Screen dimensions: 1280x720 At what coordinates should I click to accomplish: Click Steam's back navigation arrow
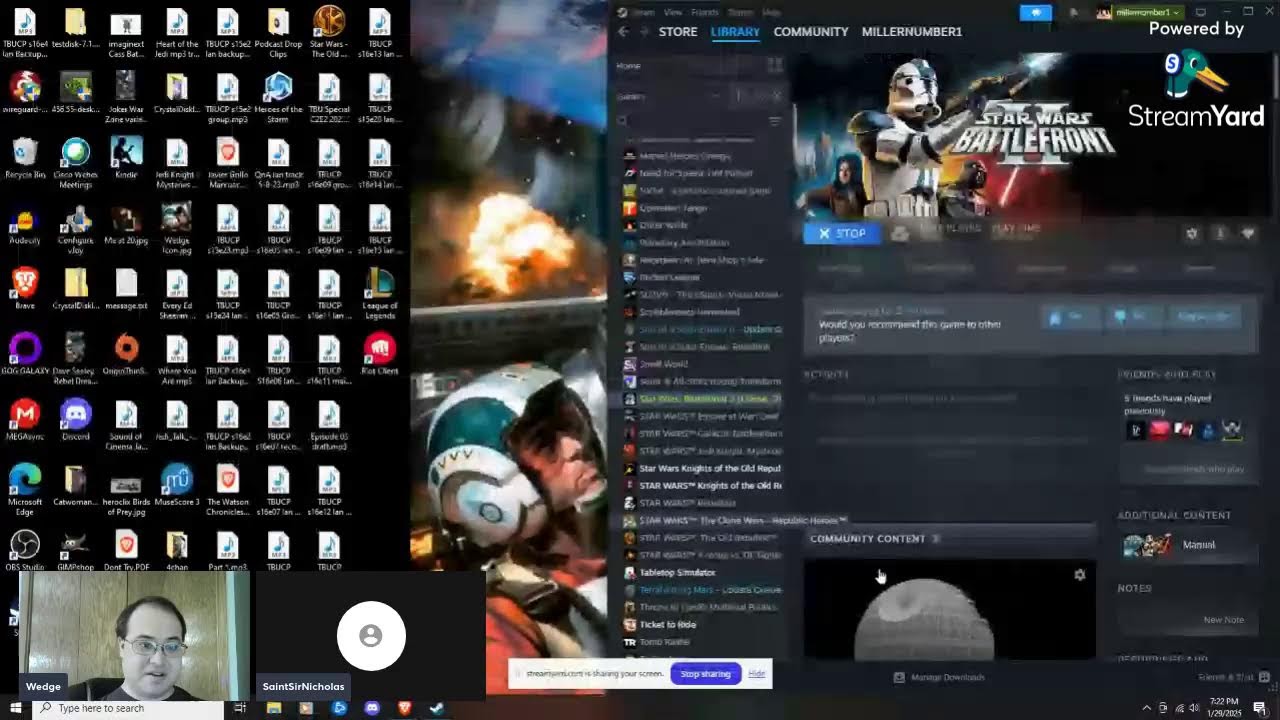pos(622,32)
